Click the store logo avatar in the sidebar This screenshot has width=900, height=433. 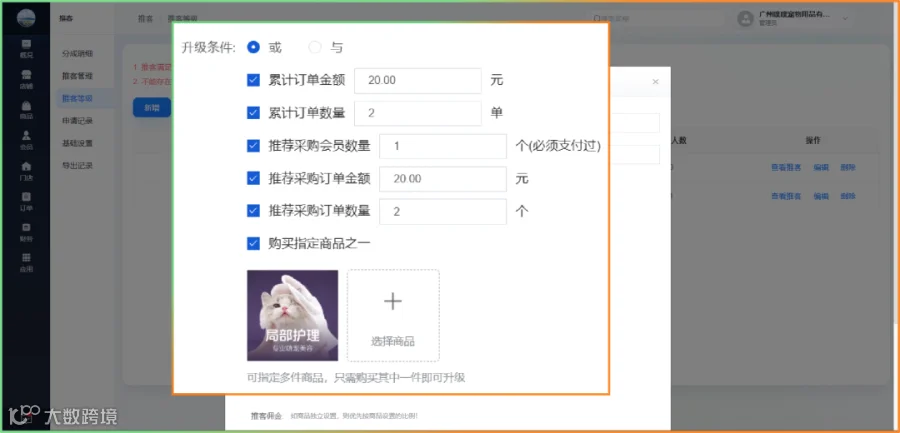(x=26, y=18)
